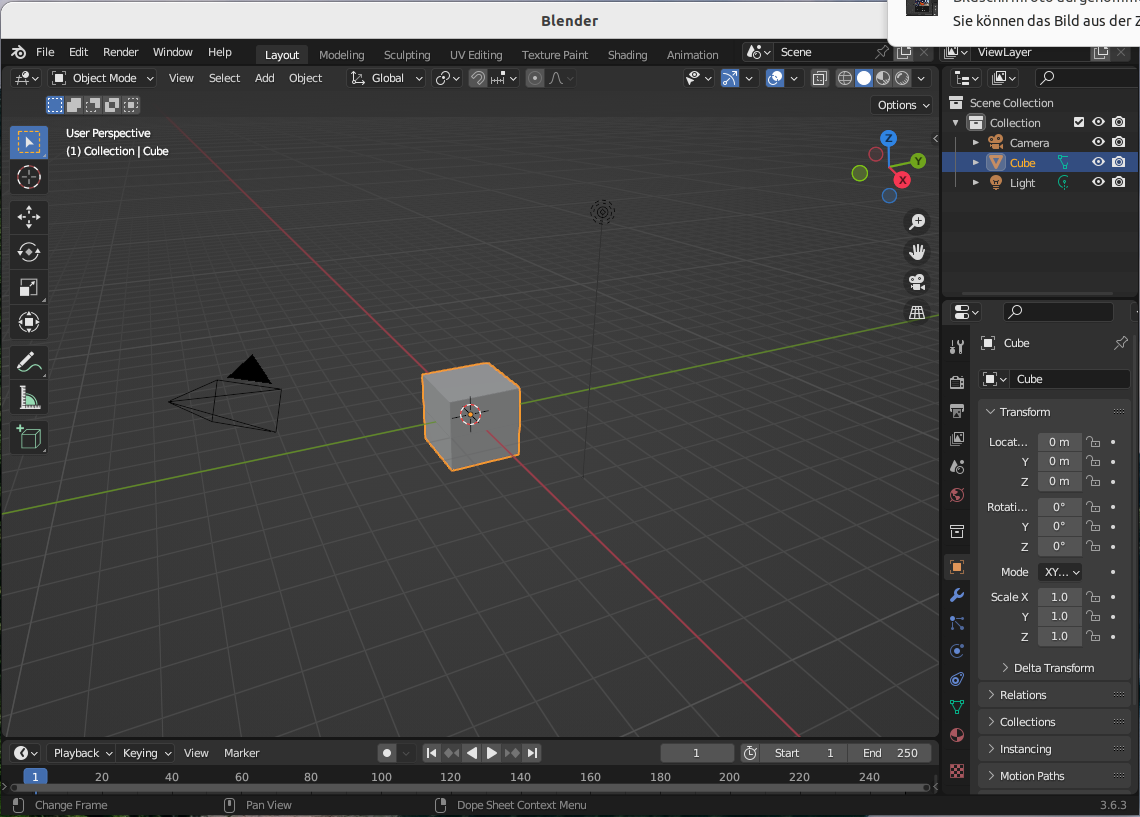Click the current frame field
1140x817 pixels.
point(697,753)
